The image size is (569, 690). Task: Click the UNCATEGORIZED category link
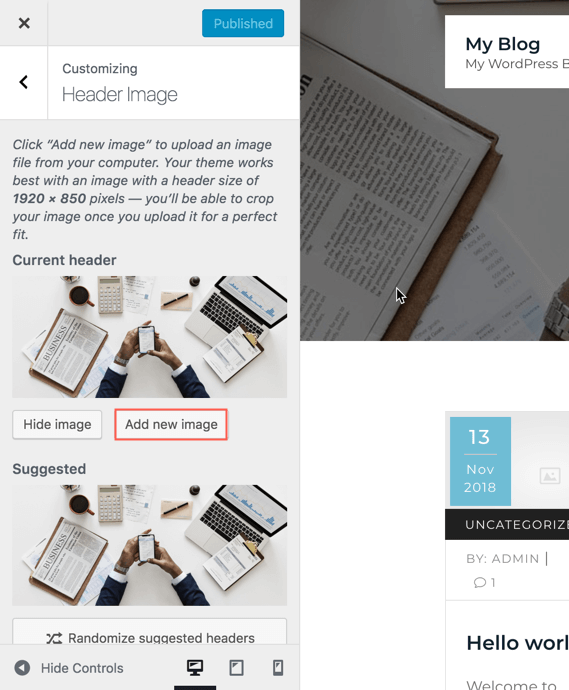click(x=517, y=525)
